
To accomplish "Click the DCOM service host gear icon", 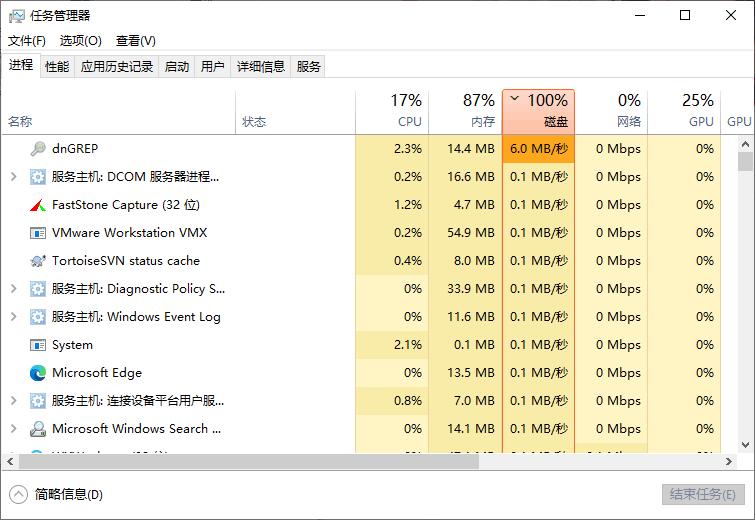I will [38, 177].
